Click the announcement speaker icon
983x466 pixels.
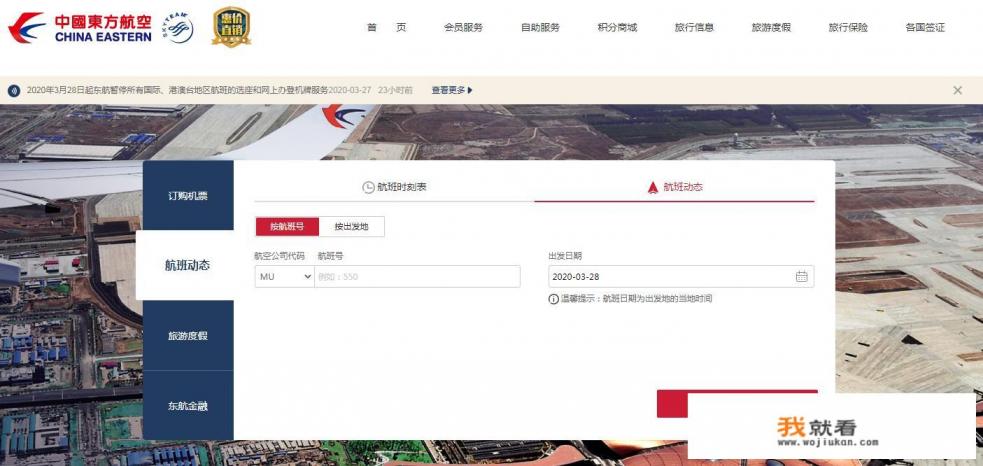14,90
